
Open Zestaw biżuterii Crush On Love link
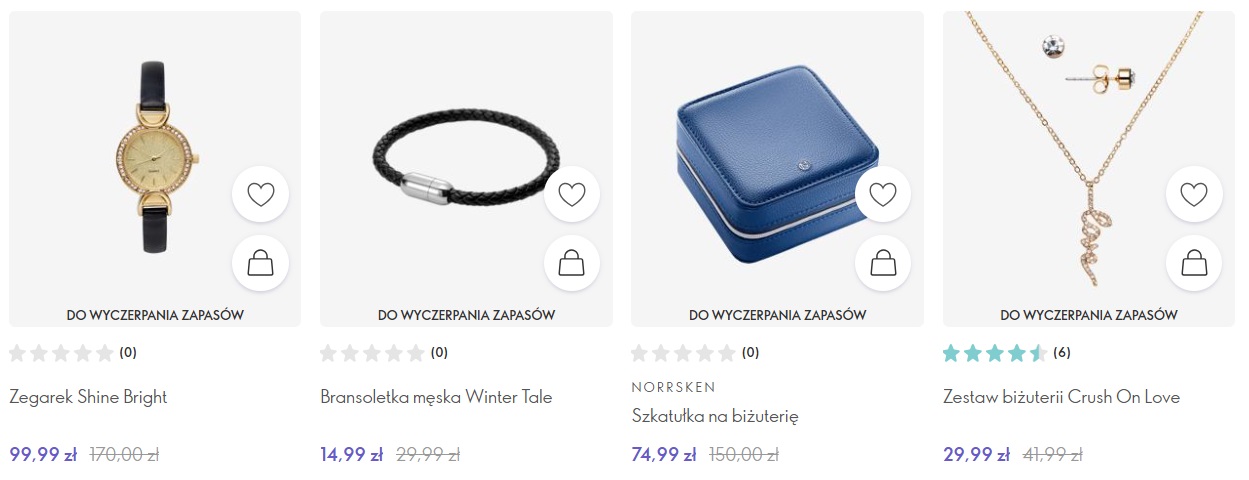click(1061, 397)
